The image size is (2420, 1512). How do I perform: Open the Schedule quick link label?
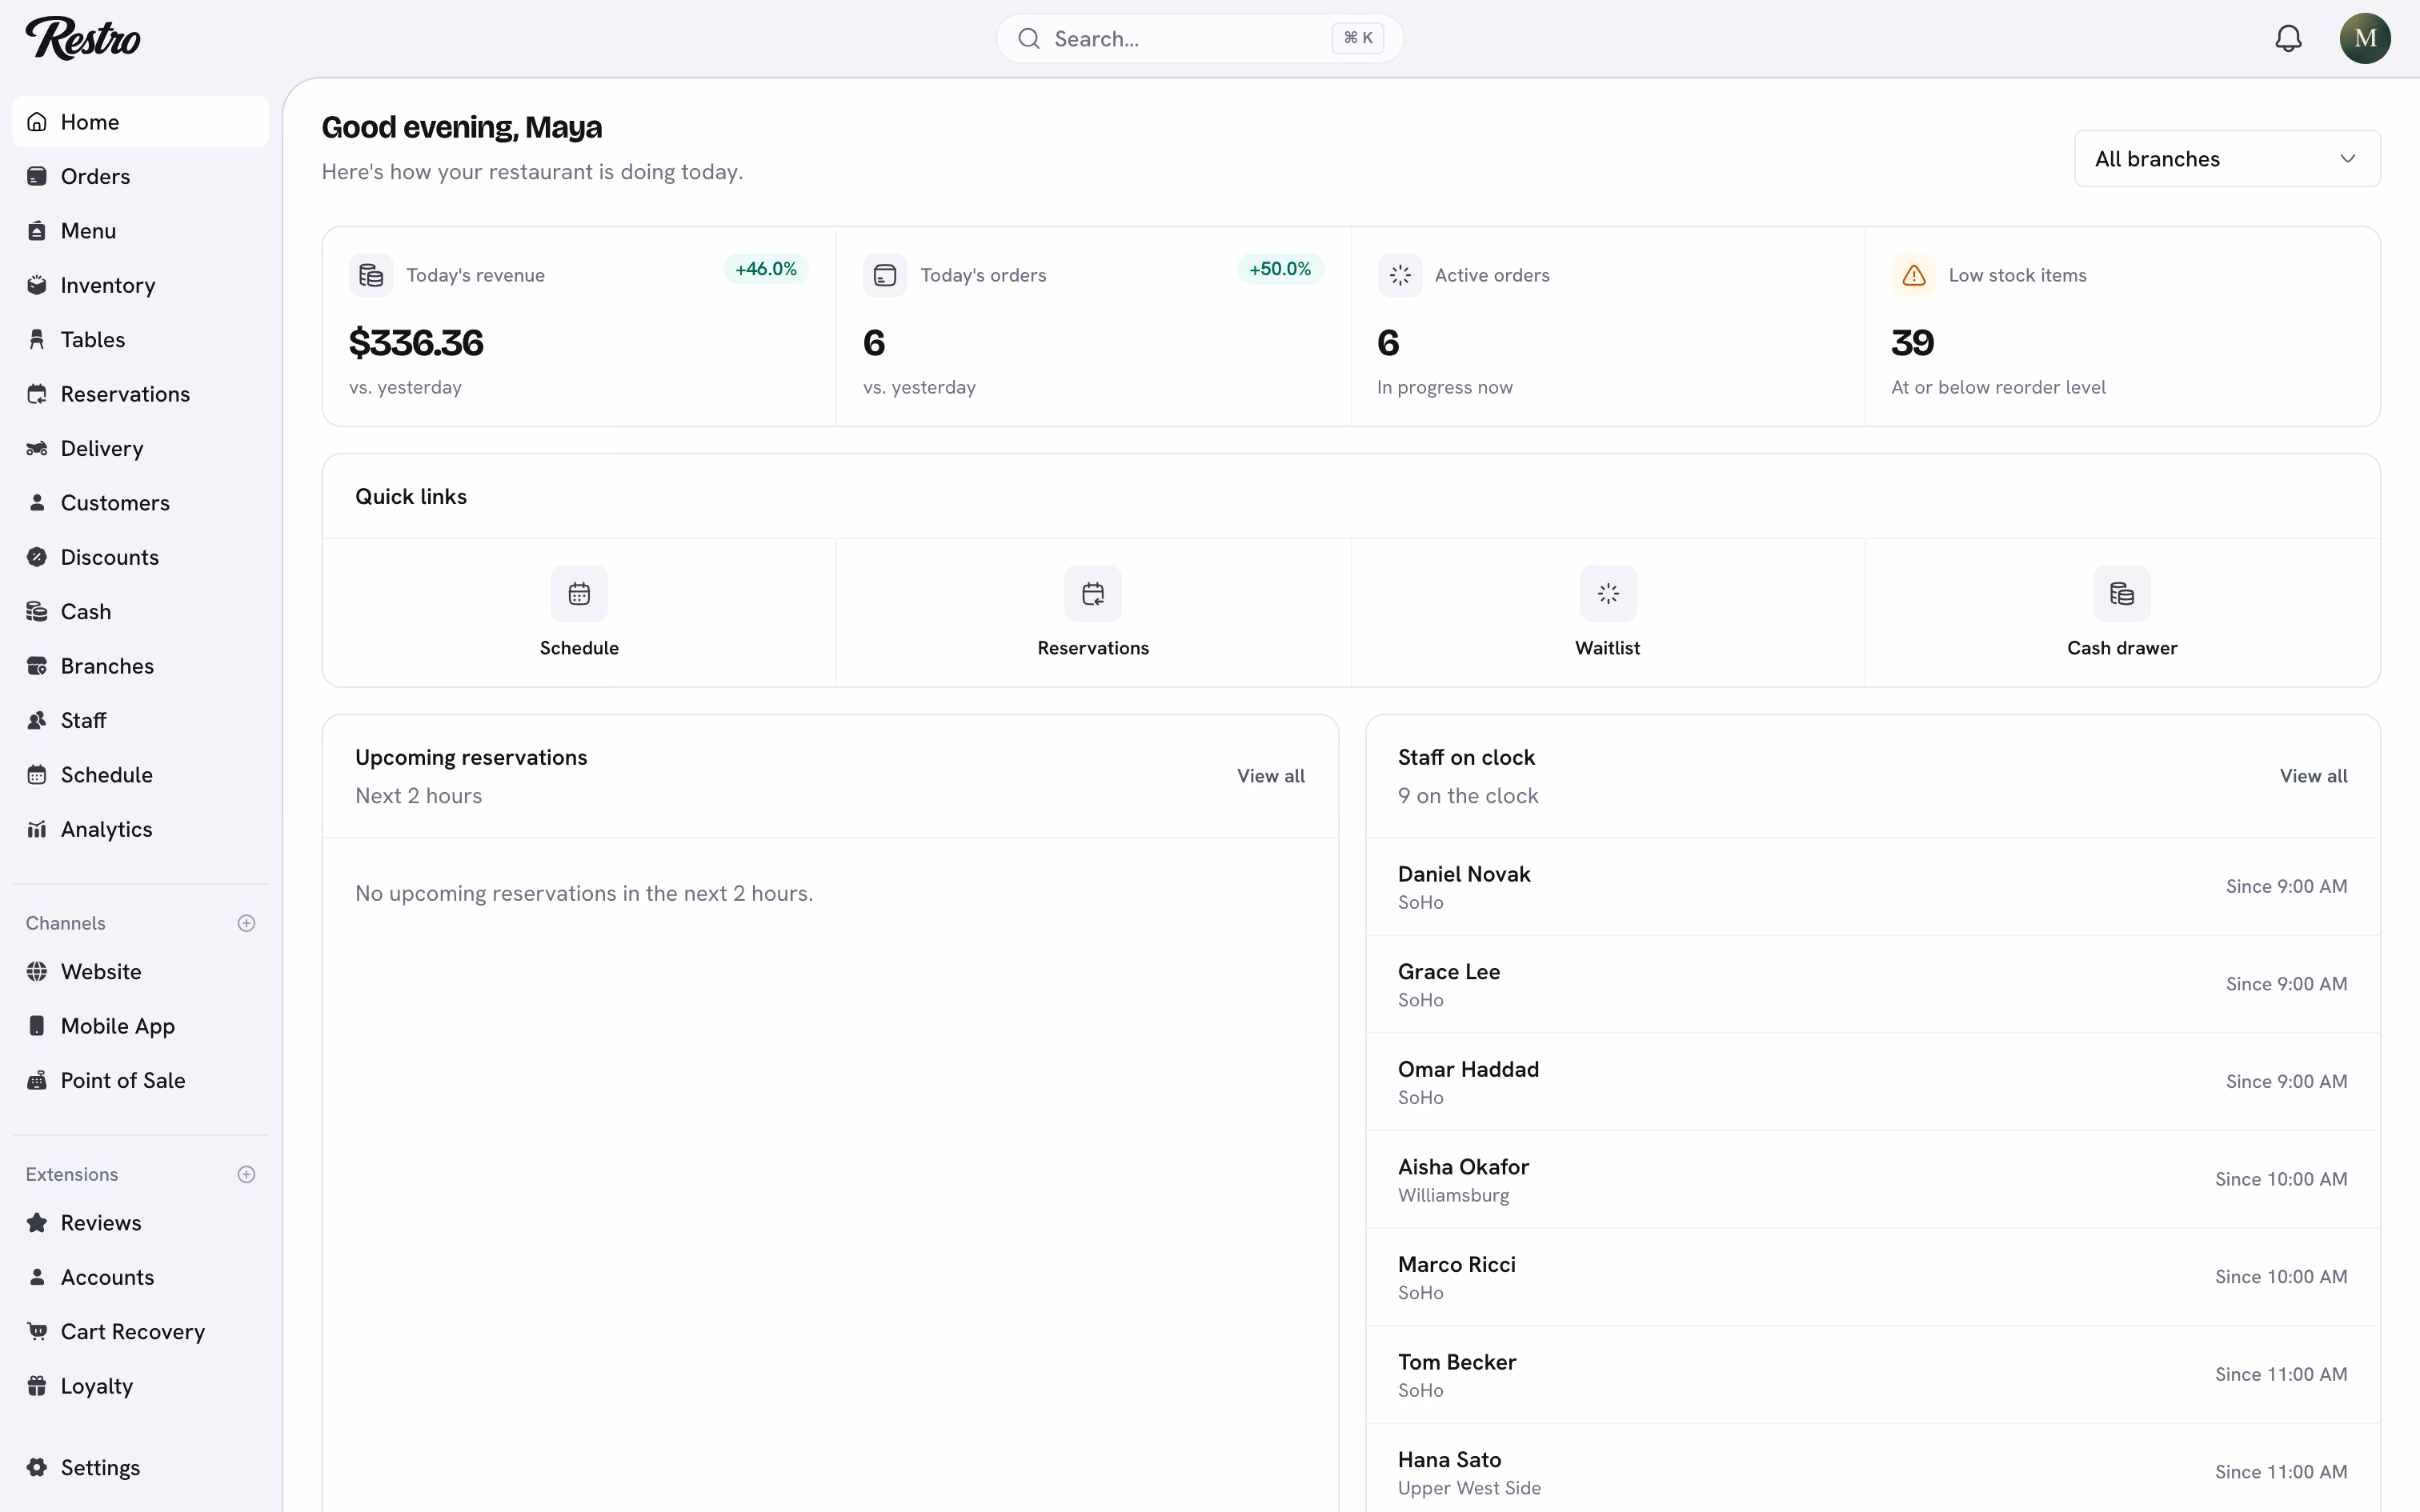click(579, 648)
